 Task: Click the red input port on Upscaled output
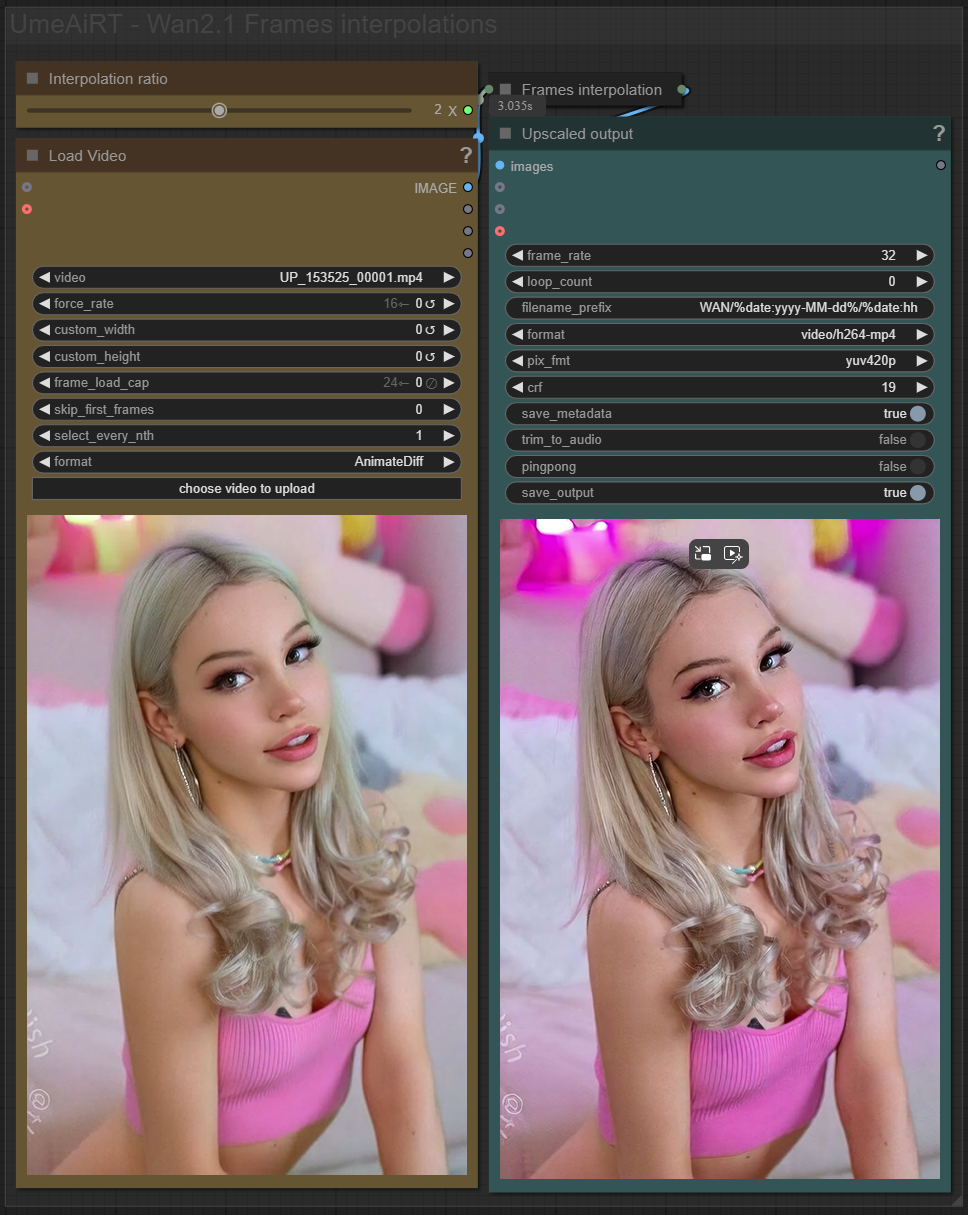point(500,231)
